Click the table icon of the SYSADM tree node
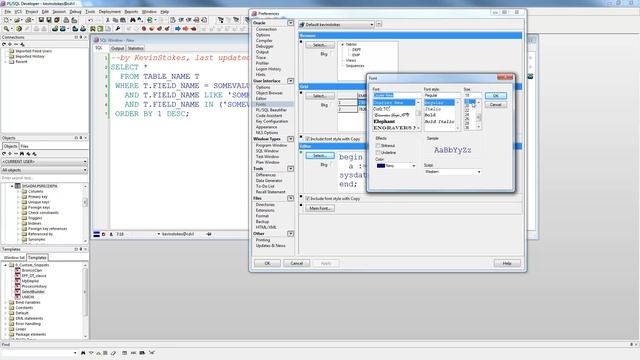 tap(18, 186)
